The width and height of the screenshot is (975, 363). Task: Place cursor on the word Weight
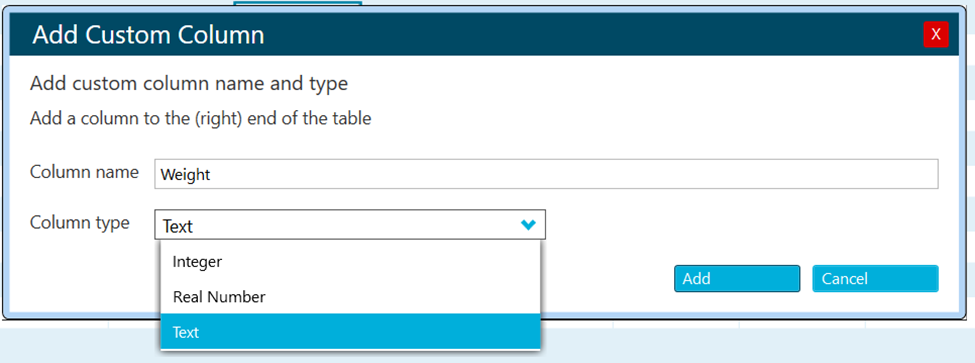click(x=185, y=175)
